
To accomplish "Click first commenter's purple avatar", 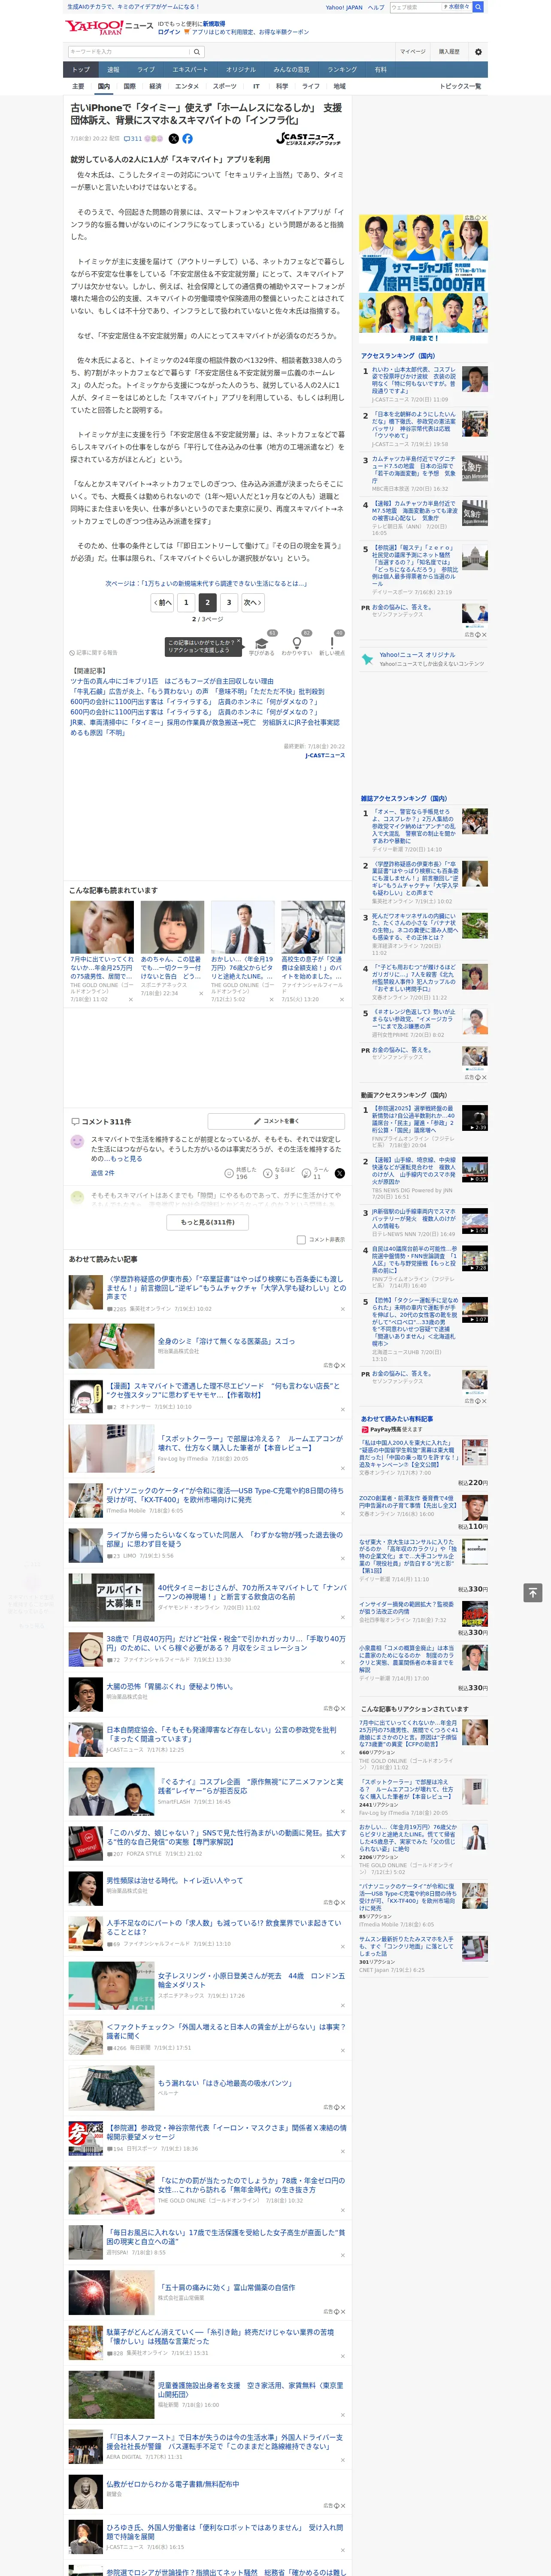I will 77,1141.
